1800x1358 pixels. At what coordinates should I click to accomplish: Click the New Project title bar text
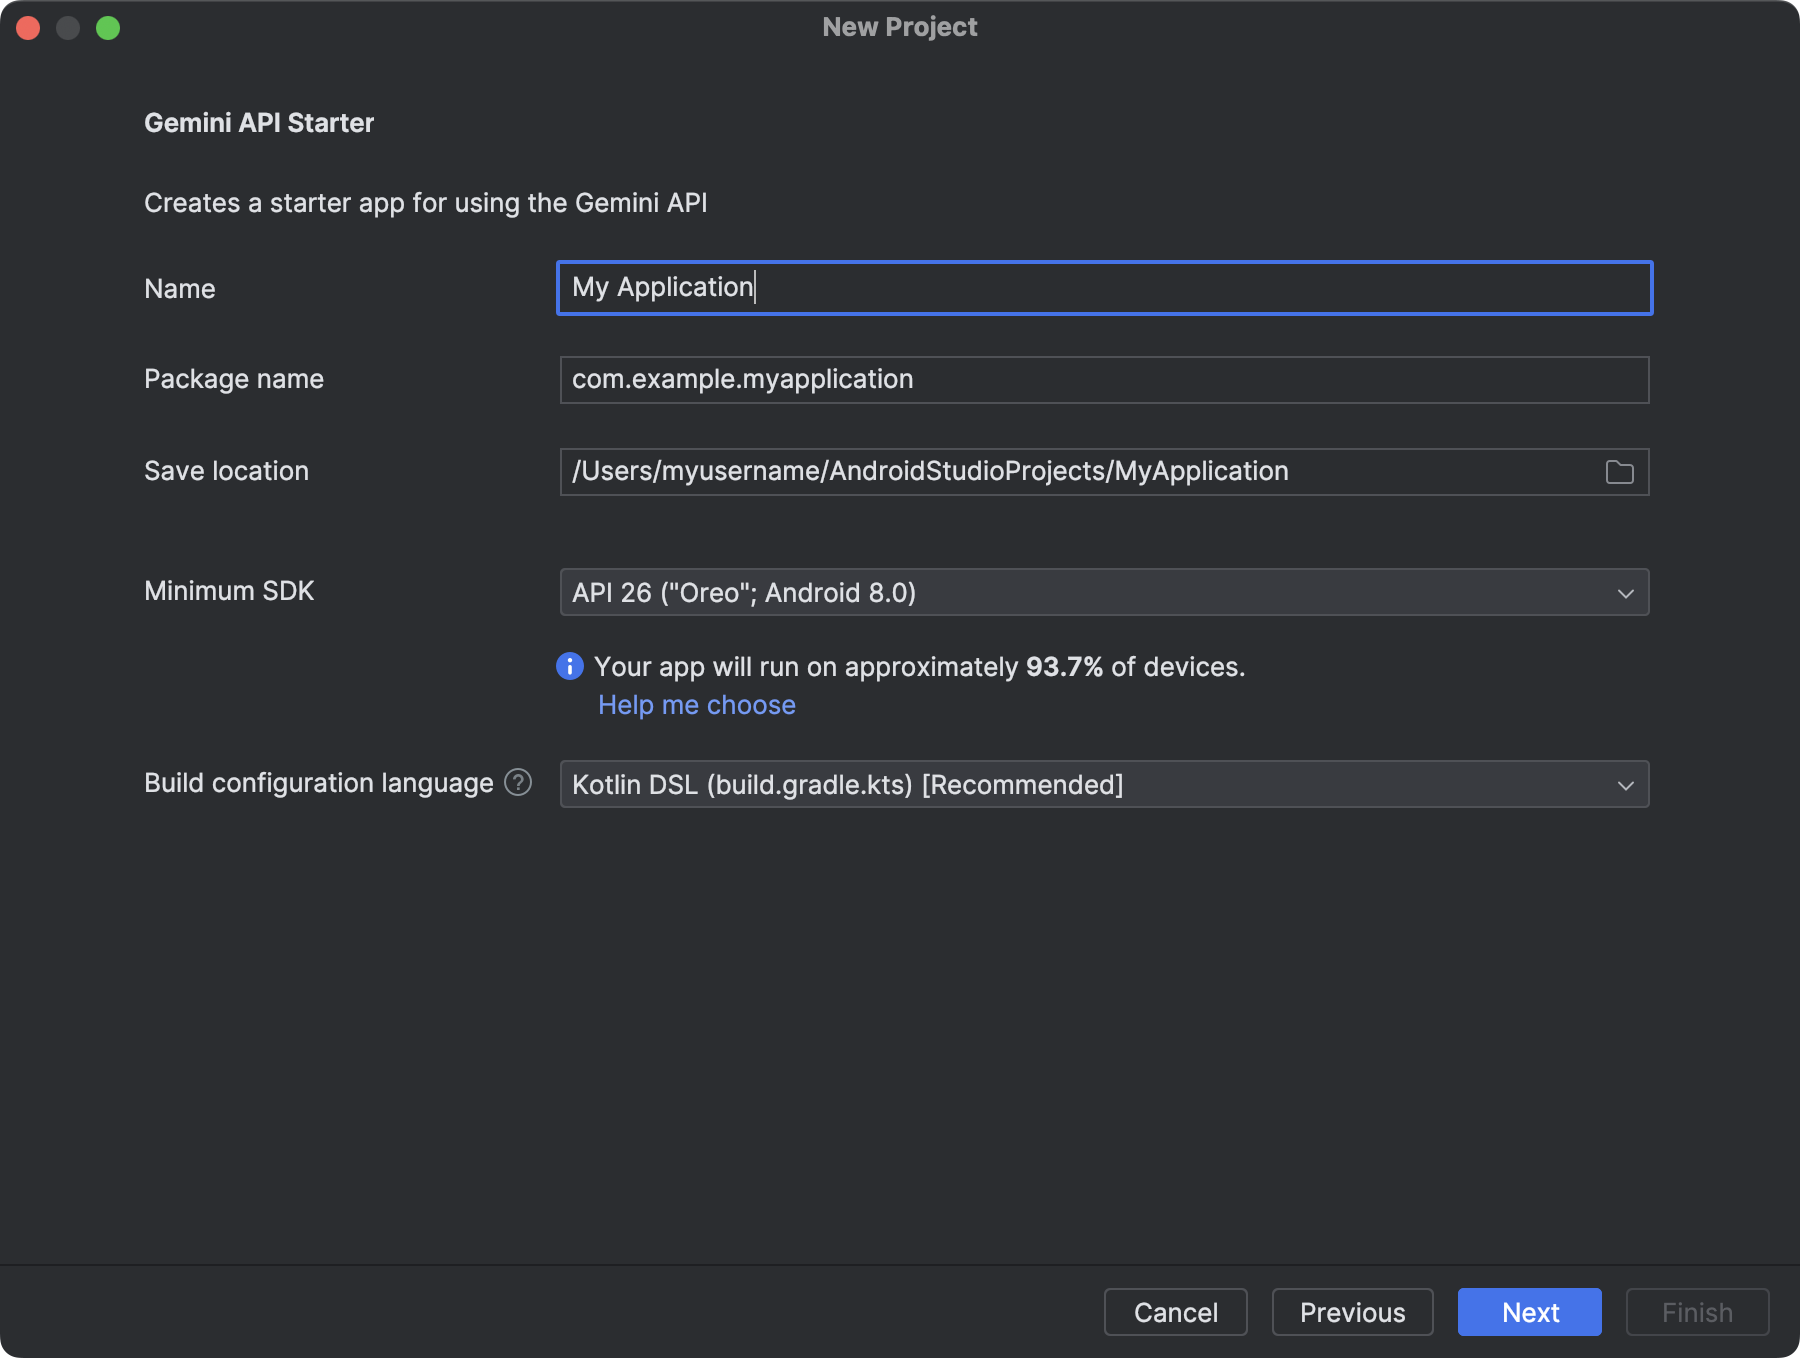point(900,27)
